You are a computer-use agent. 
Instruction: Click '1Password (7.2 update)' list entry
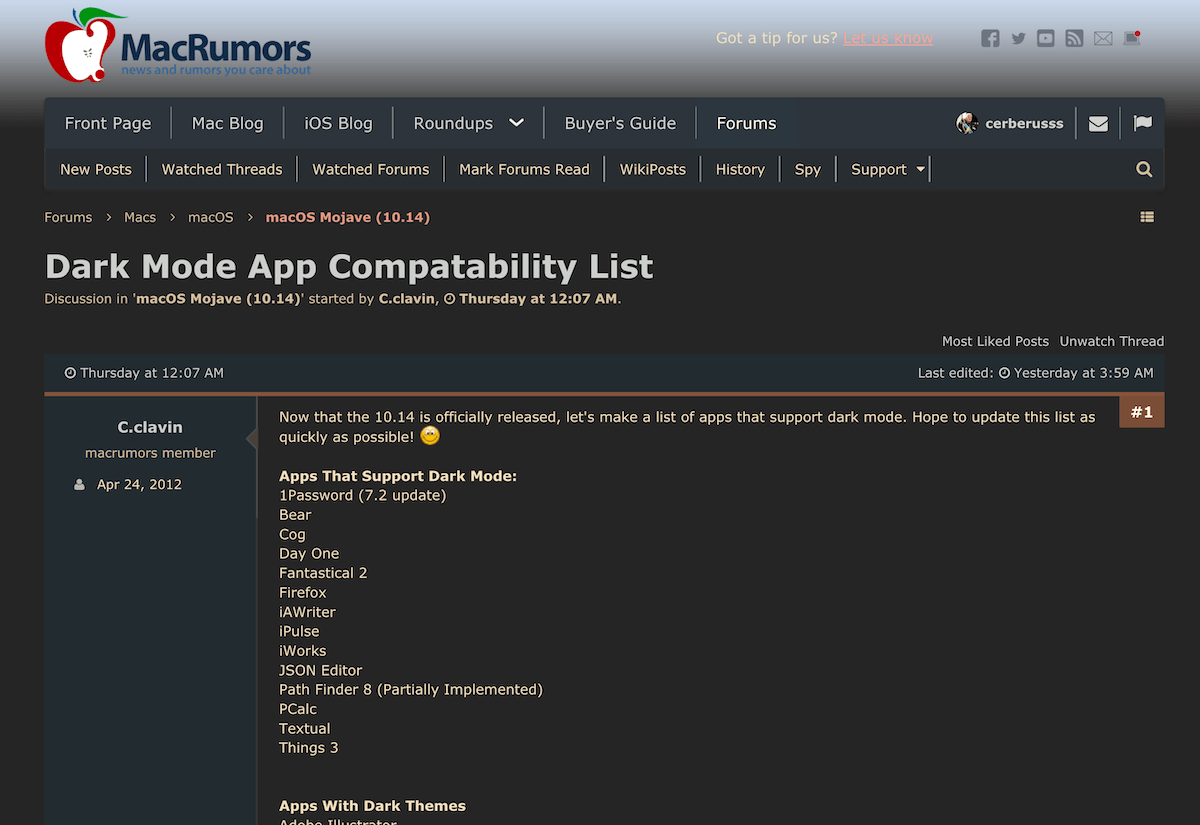[x=362, y=495]
